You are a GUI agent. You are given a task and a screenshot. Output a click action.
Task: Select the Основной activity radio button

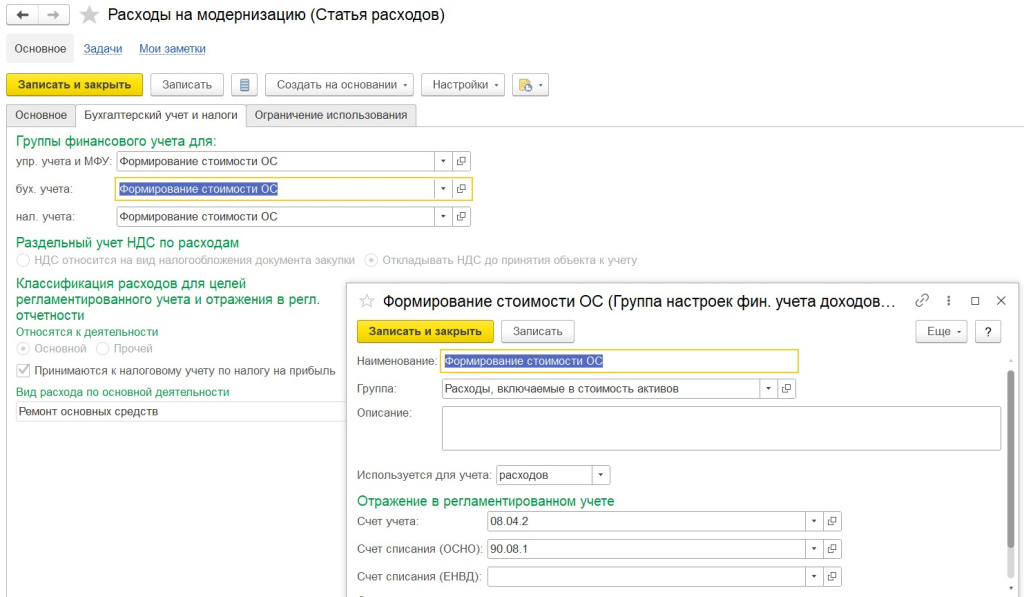23,349
